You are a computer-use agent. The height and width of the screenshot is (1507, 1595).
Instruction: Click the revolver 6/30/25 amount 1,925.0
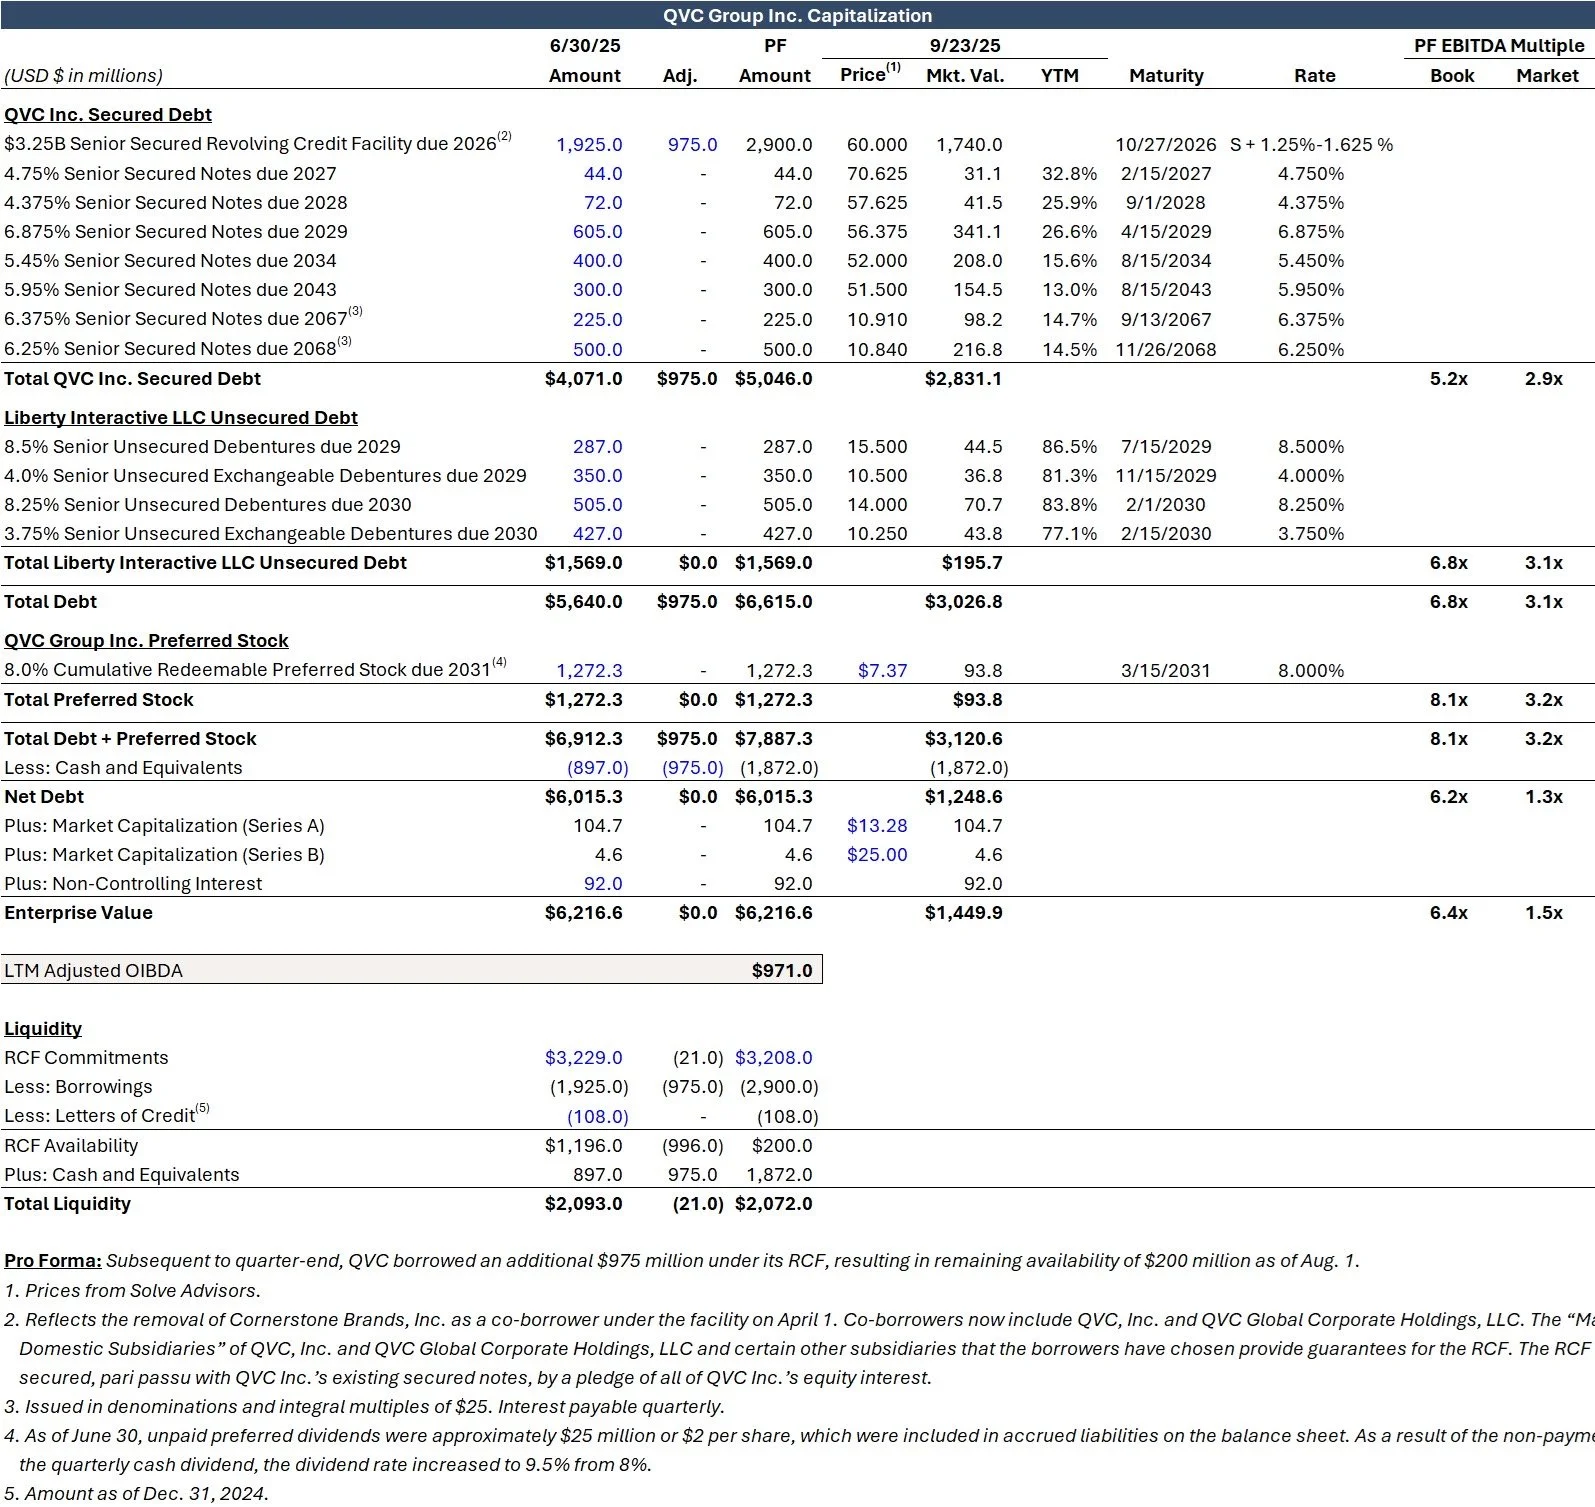click(589, 144)
